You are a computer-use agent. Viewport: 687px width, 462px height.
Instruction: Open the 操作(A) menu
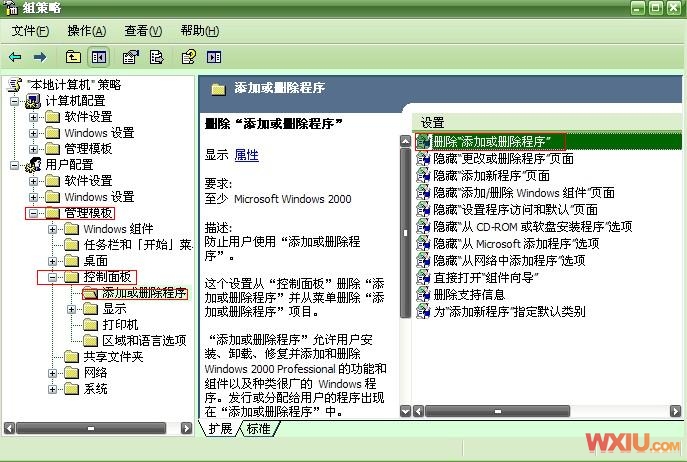tap(86, 31)
